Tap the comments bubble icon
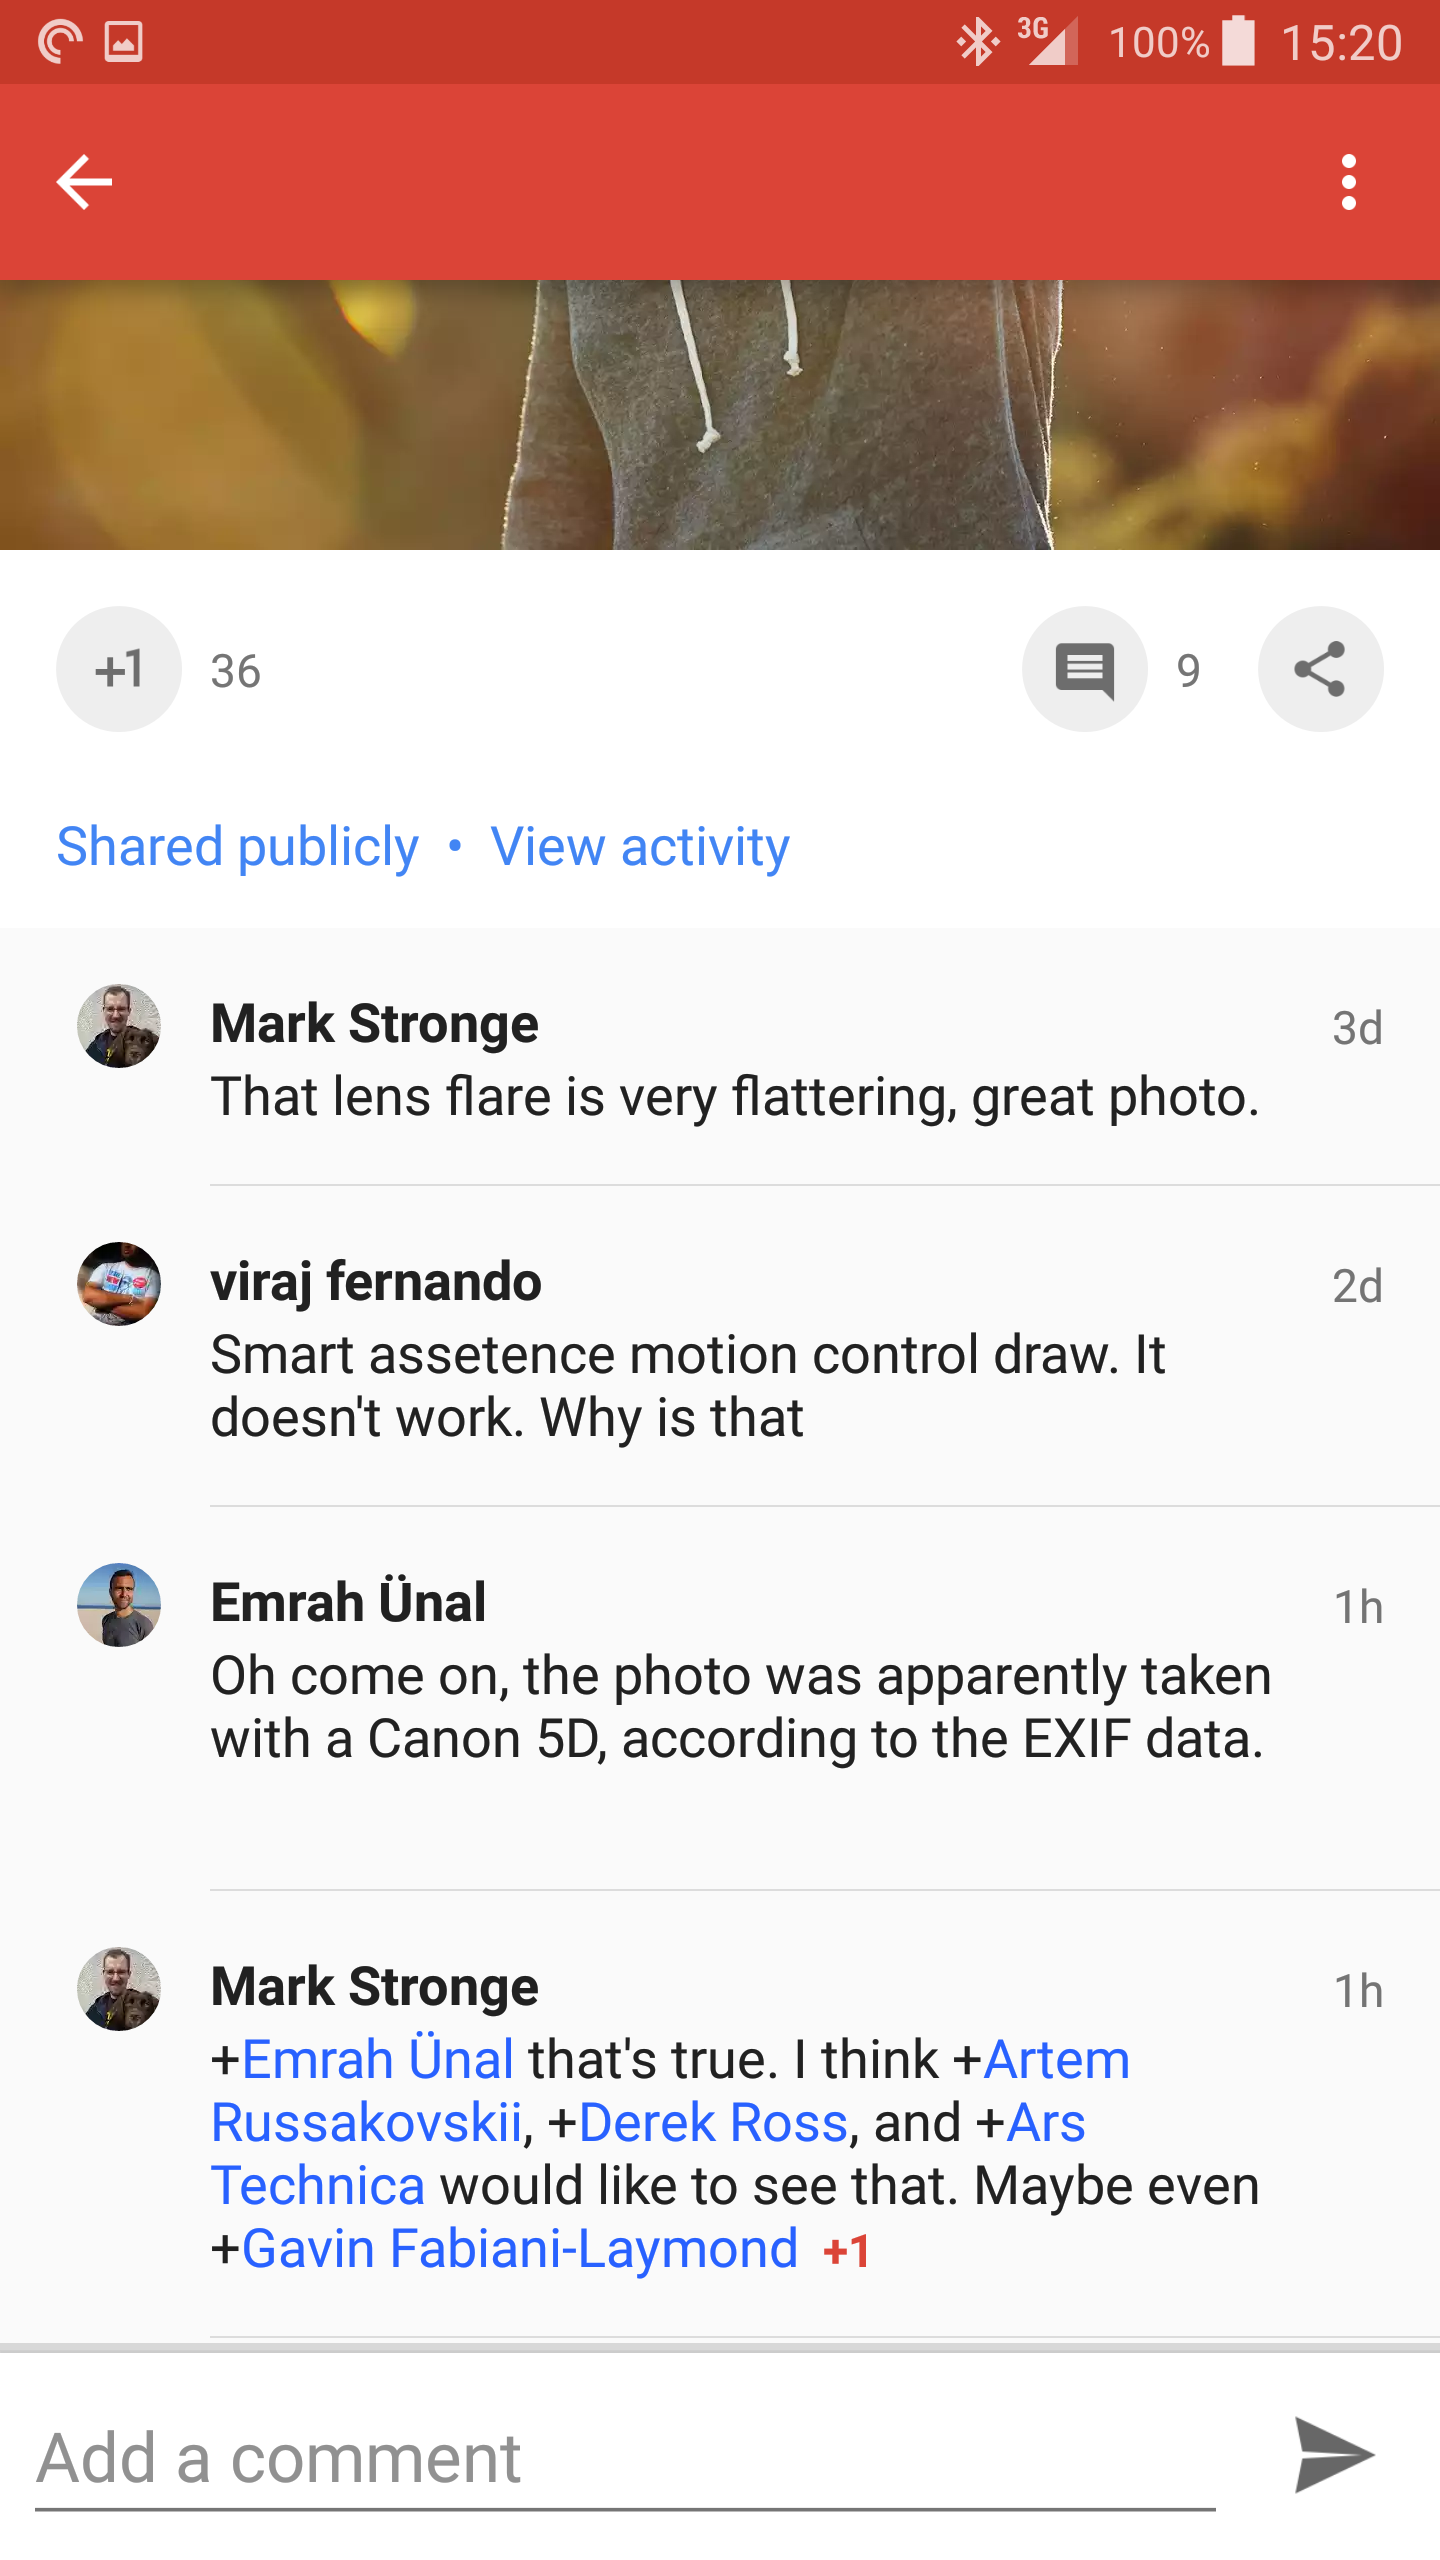Viewport: 1440px width, 2560px height. pos(1084,669)
